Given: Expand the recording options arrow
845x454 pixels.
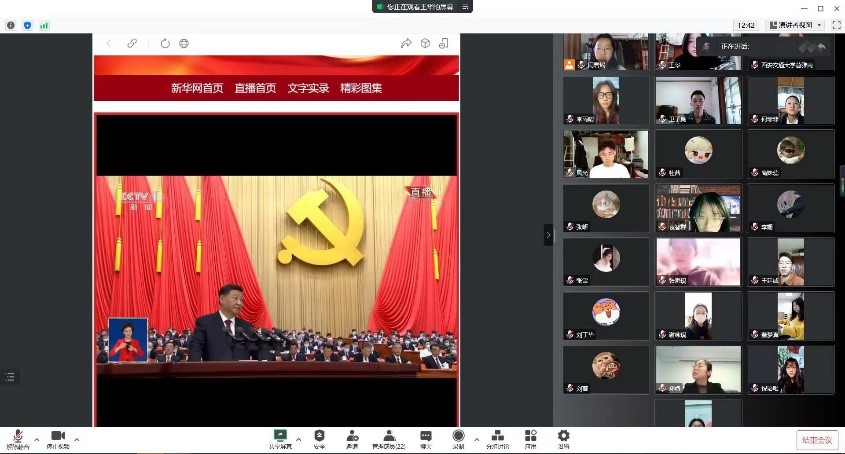Looking at the screenshot, I should click(474, 439).
